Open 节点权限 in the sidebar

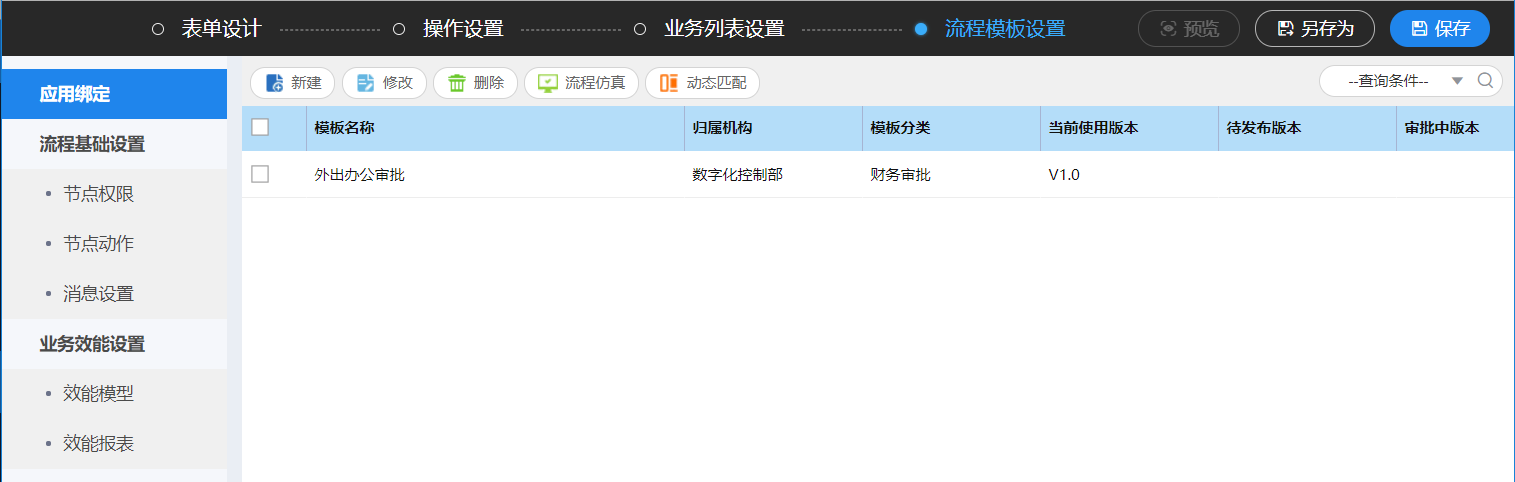[114, 194]
